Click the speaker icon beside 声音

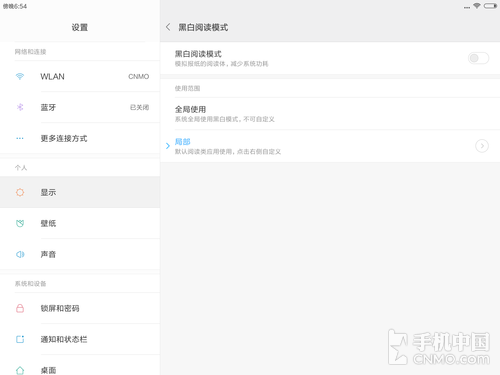(x=20, y=254)
